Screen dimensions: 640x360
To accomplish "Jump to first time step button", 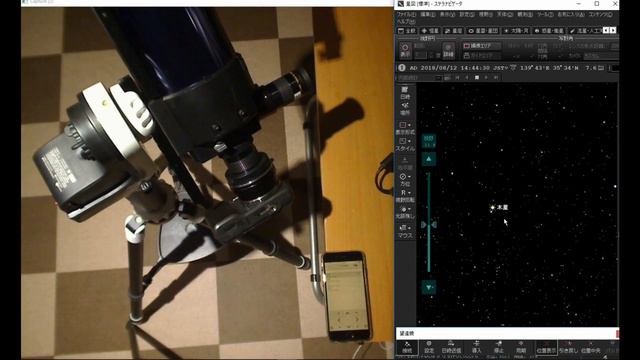I will point(457,77).
